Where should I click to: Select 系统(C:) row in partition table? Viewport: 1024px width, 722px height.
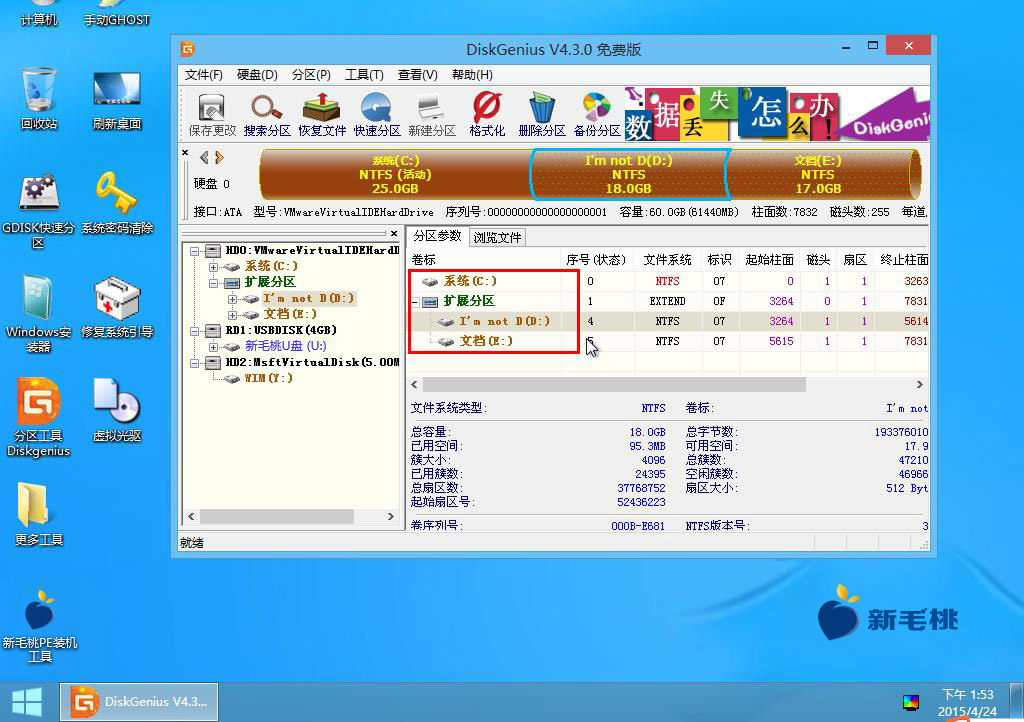[x=669, y=281]
